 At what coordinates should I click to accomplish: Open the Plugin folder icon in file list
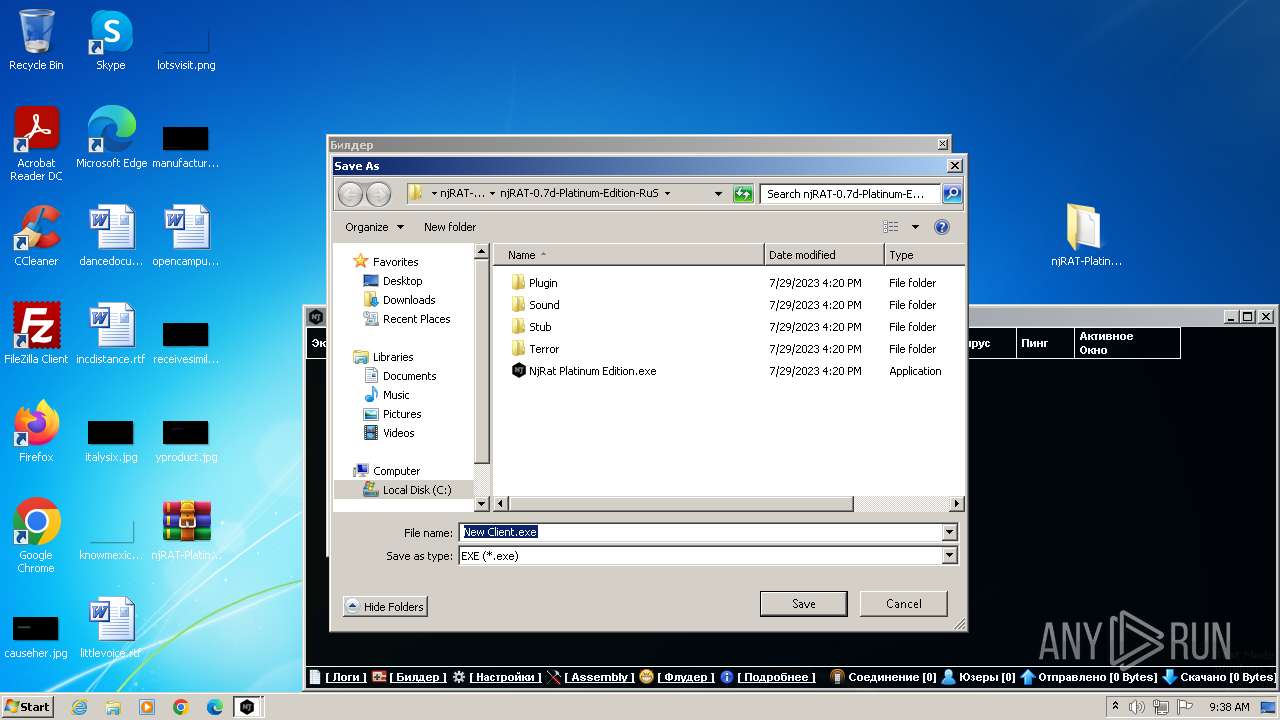(518, 283)
